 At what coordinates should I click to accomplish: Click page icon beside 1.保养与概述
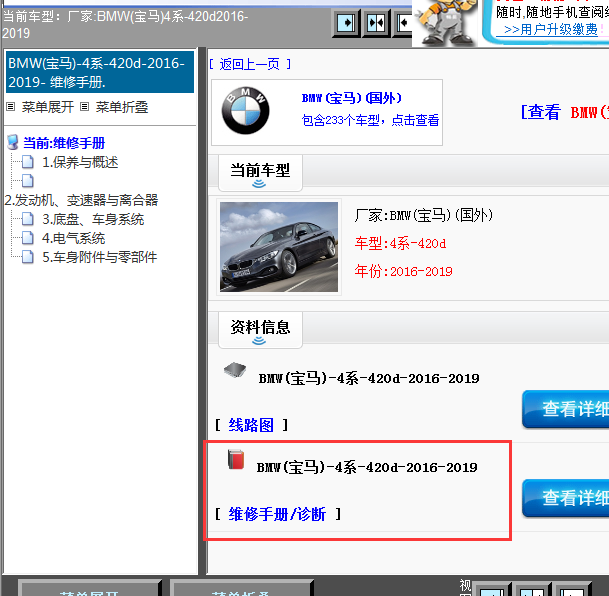click(x=28, y=162)
